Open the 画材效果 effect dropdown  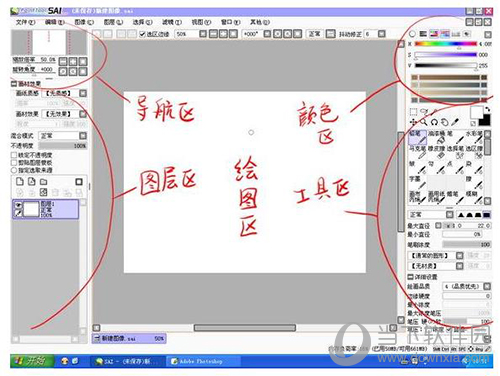83,114
